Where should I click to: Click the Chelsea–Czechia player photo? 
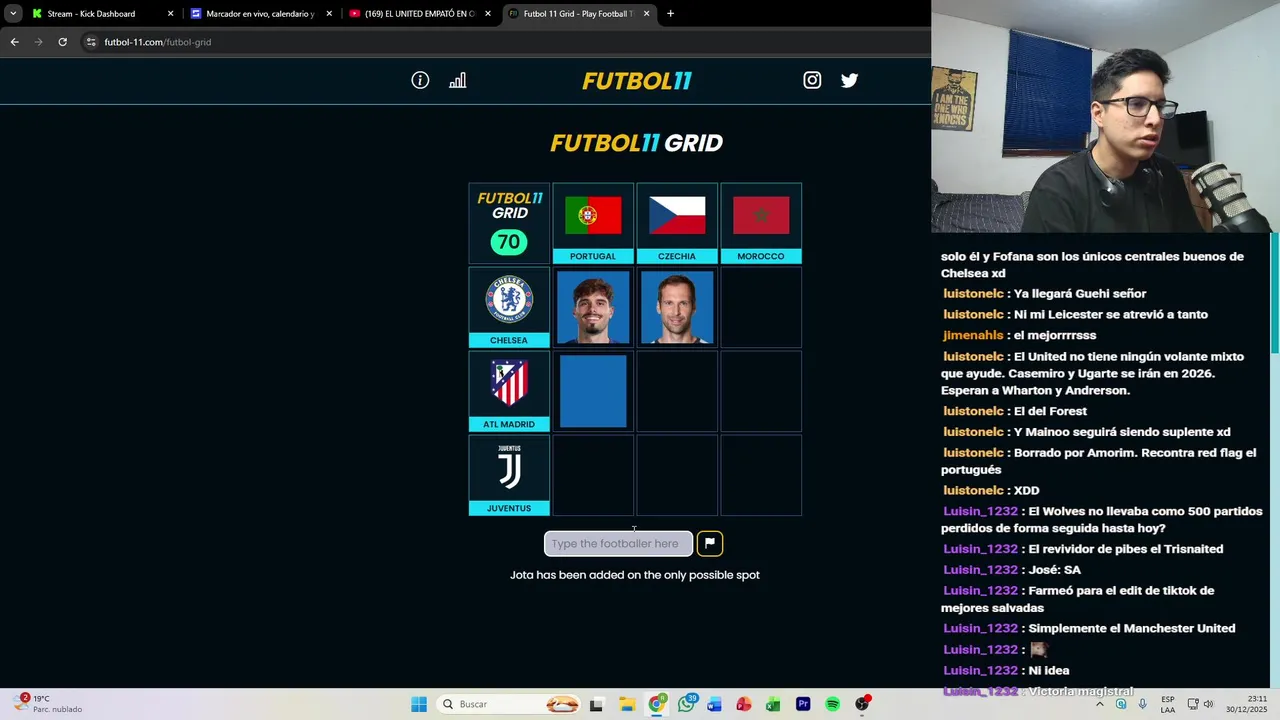click(677, 307)
